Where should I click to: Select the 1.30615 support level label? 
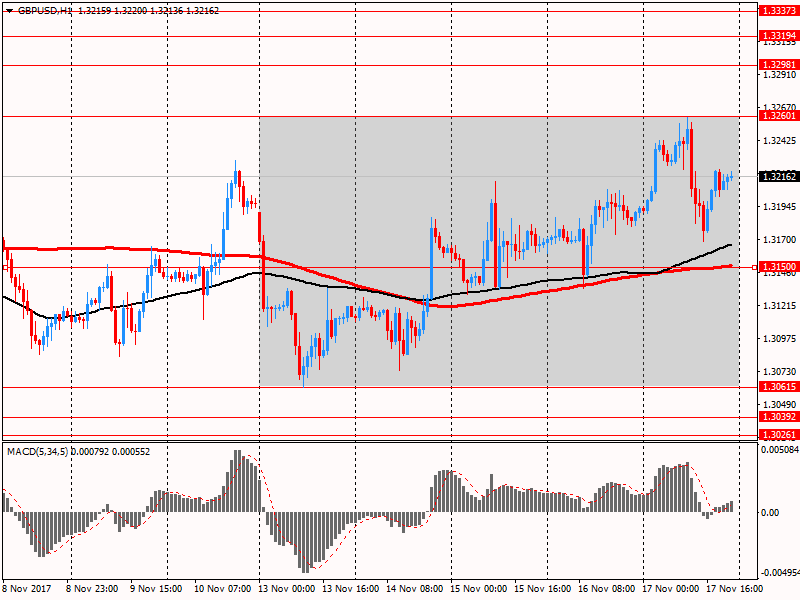pyautogui.click(x=779, y=387)
